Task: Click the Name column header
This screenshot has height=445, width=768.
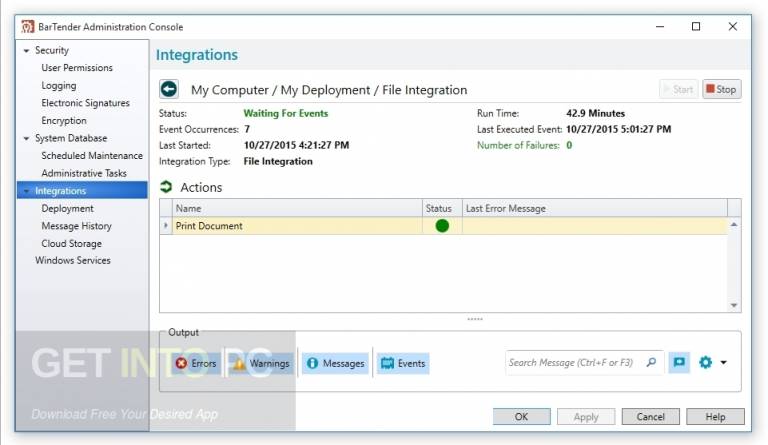Action: (297, 208)
